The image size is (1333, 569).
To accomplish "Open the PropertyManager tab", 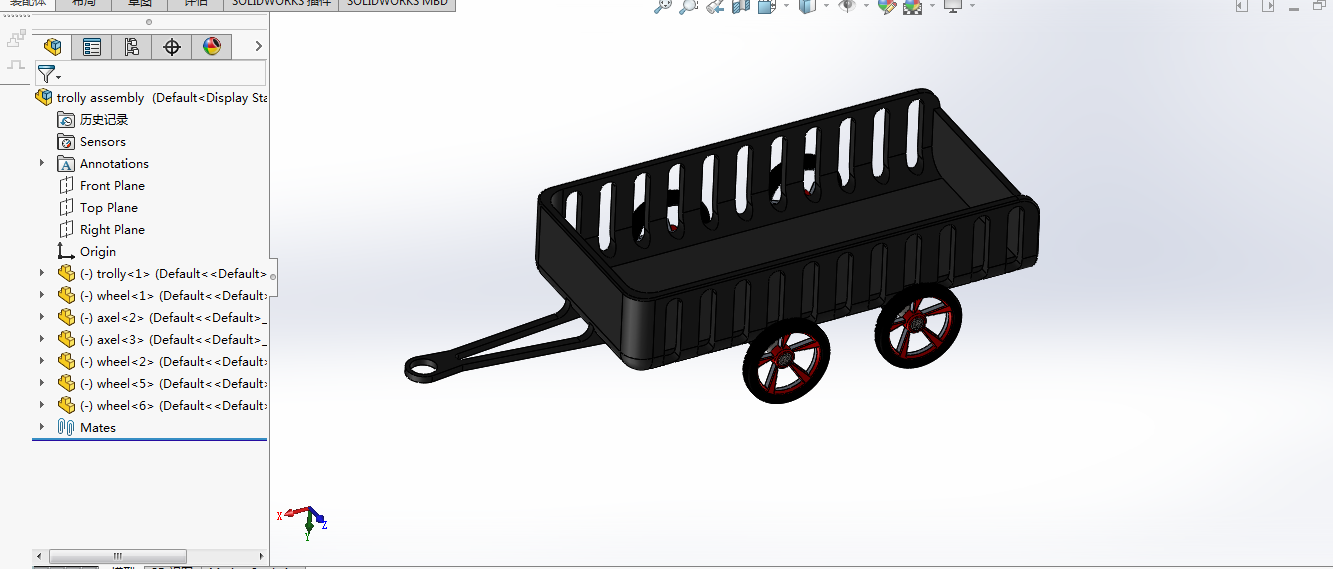I will [x=92, y=46].
